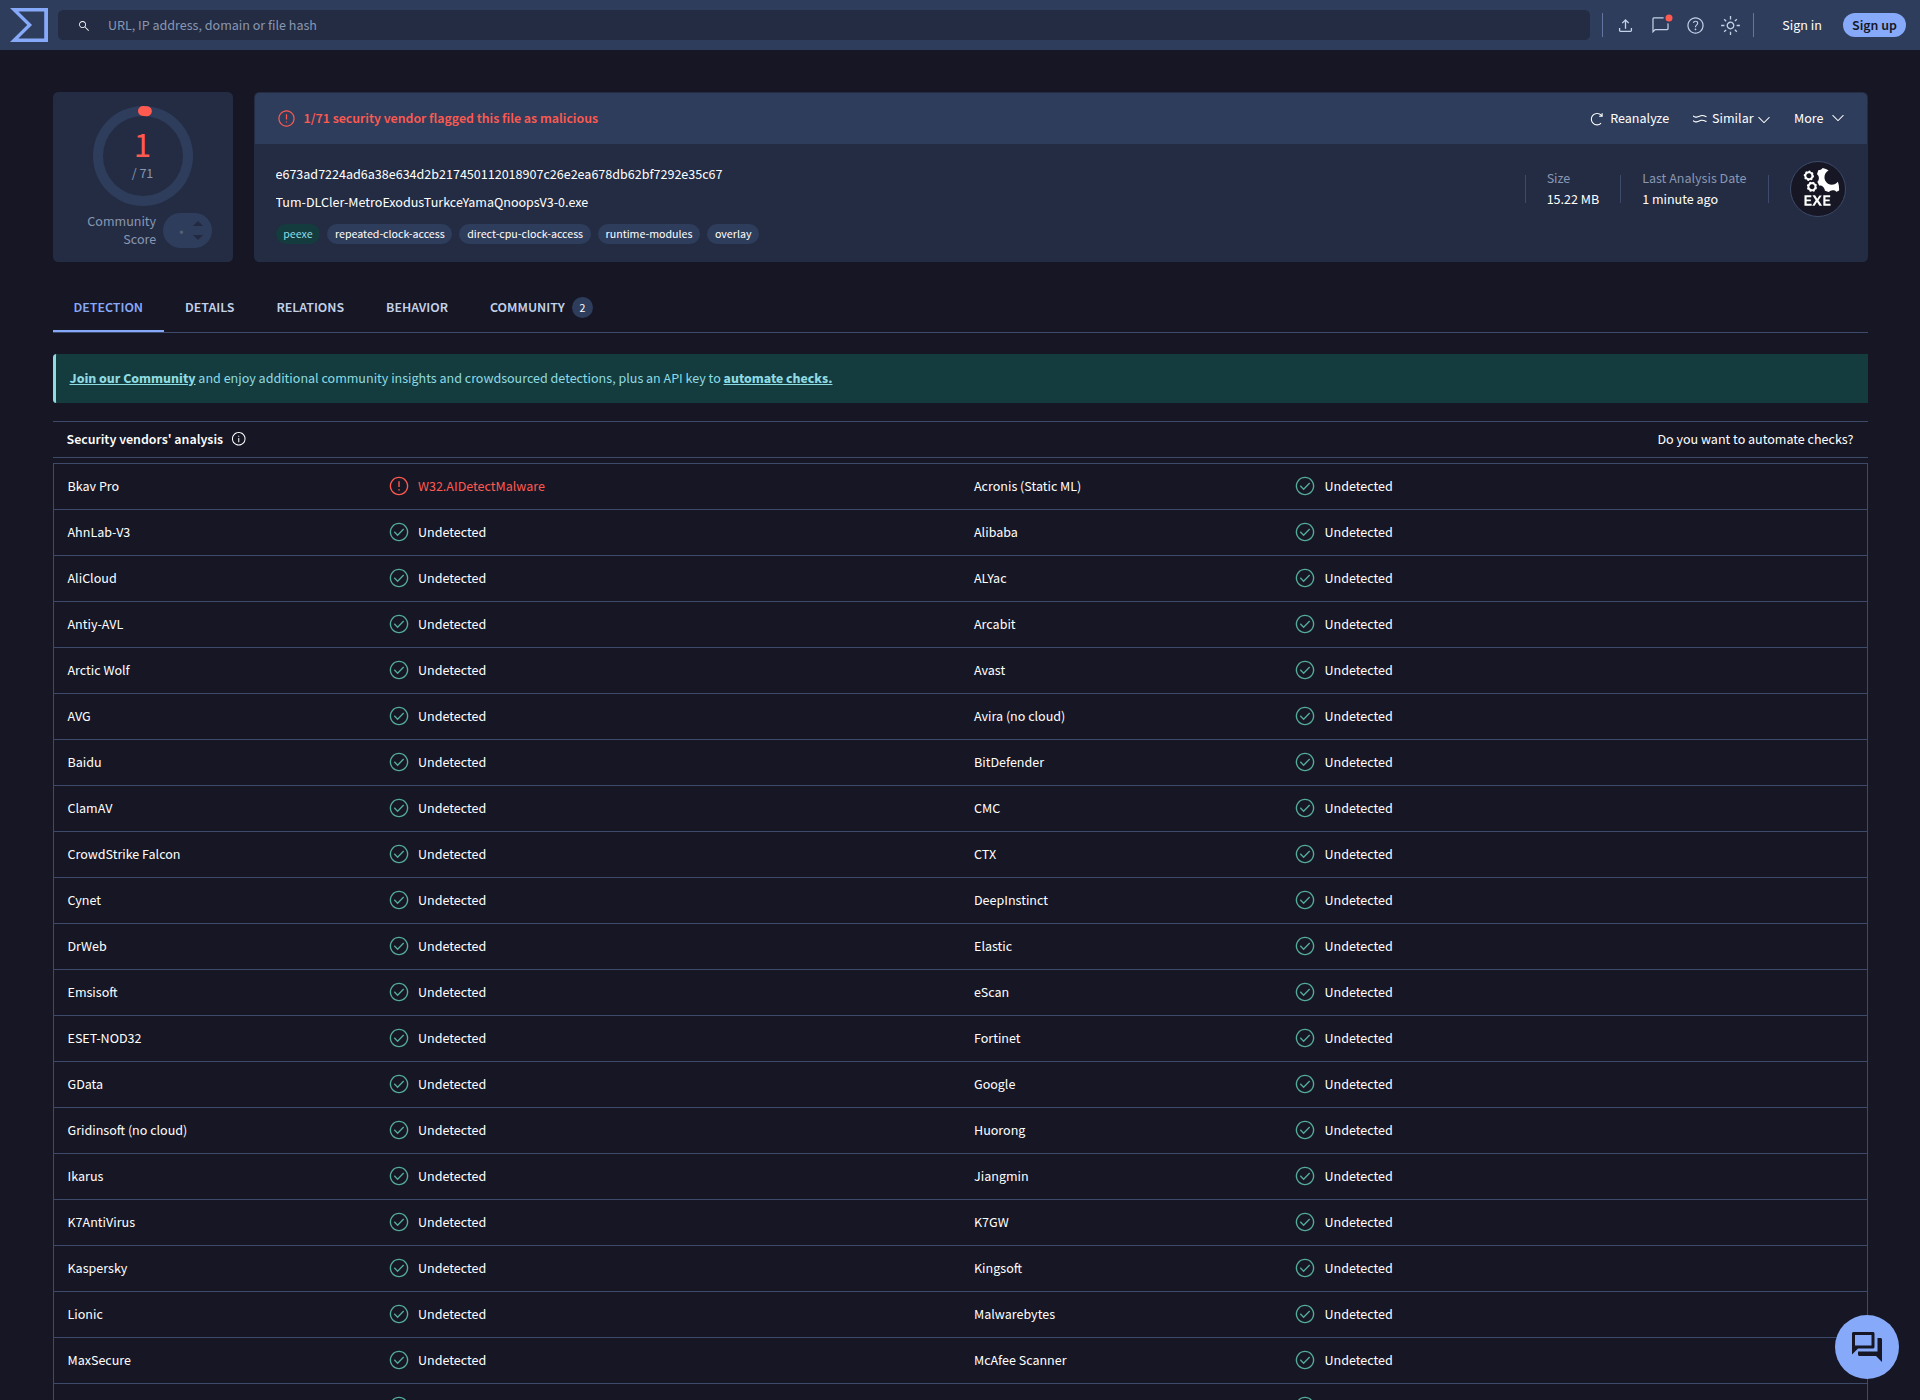Click the check icon for McAfee Scanner result
Viewport: 1920px width, 1400px height.
(x=1305, y=1361)
